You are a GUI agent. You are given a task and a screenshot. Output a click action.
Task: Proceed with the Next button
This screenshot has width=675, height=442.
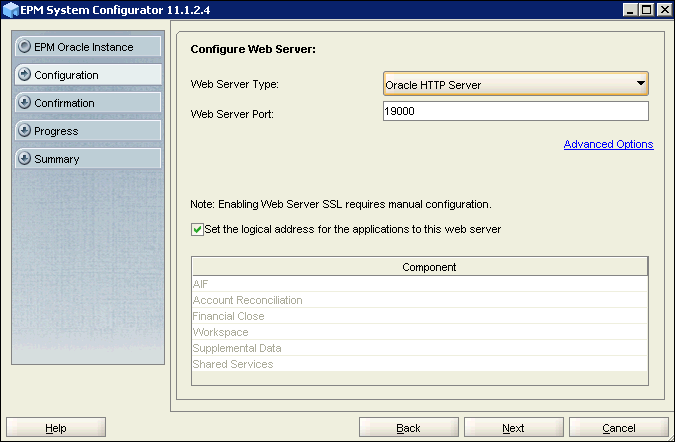coord(514,428)
